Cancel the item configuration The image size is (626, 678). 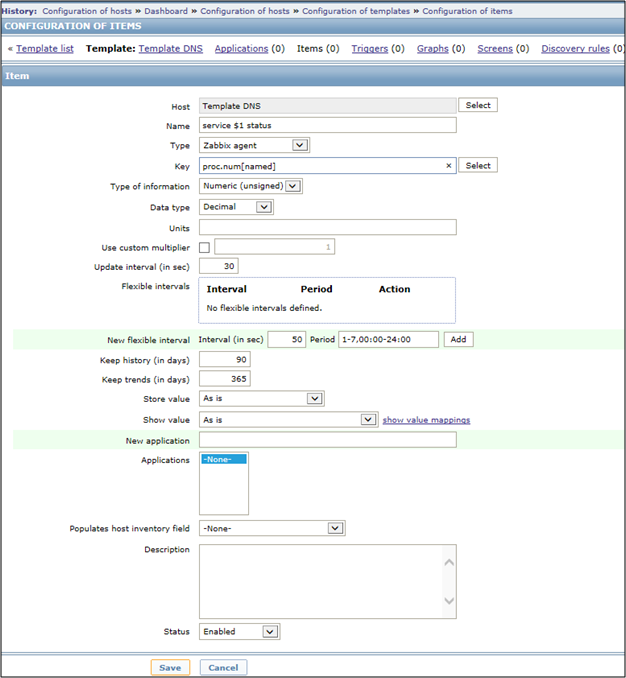(x=223, y=667)
